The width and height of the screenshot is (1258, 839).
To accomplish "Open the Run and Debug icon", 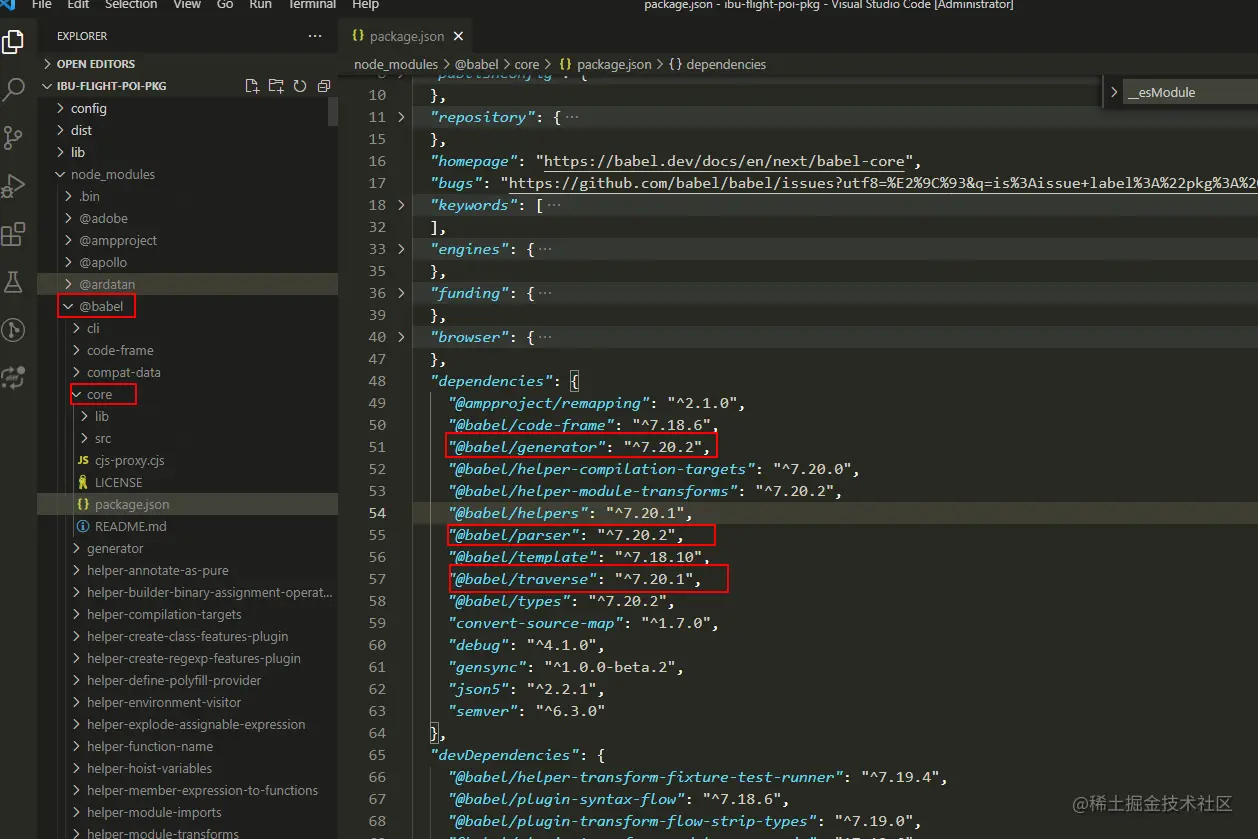I will (13, 186).
